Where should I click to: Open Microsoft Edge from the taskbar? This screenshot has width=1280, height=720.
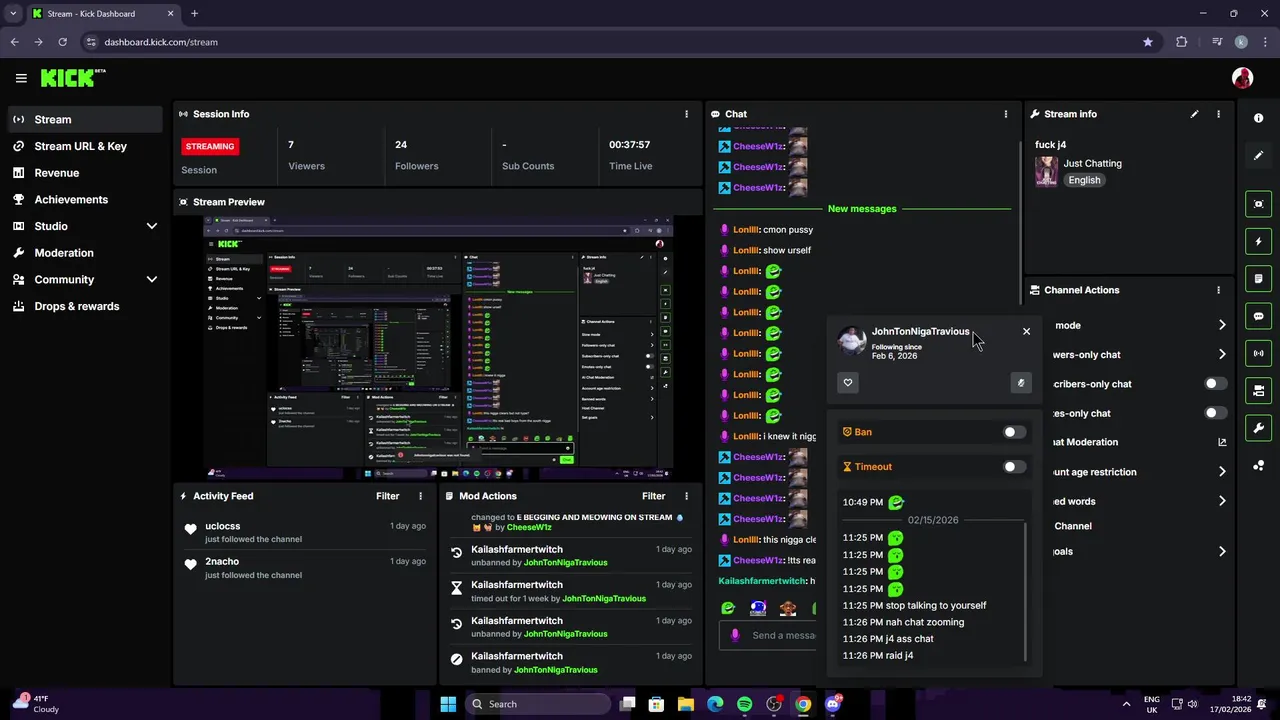(x=715, y=704)
